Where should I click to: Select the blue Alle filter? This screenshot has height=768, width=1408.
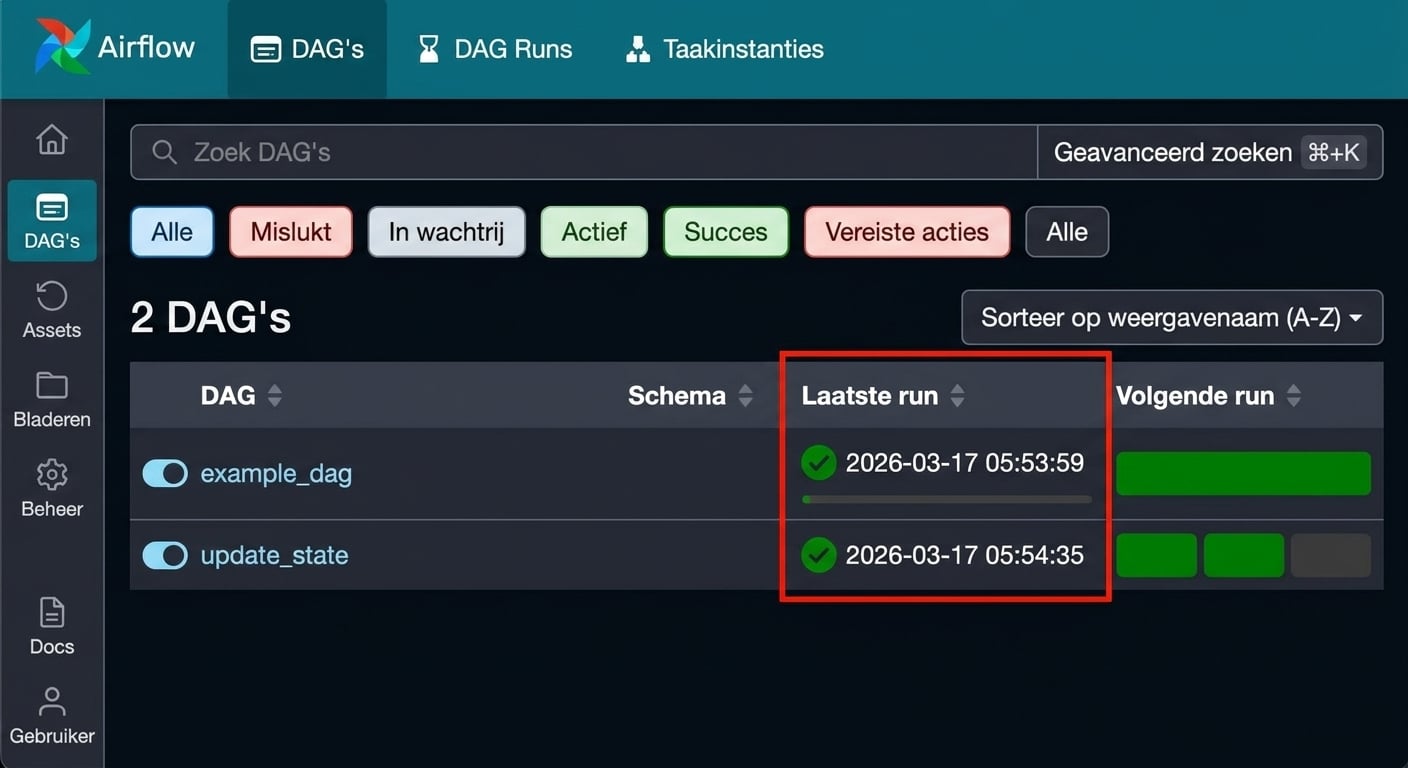tap(172, 232)
